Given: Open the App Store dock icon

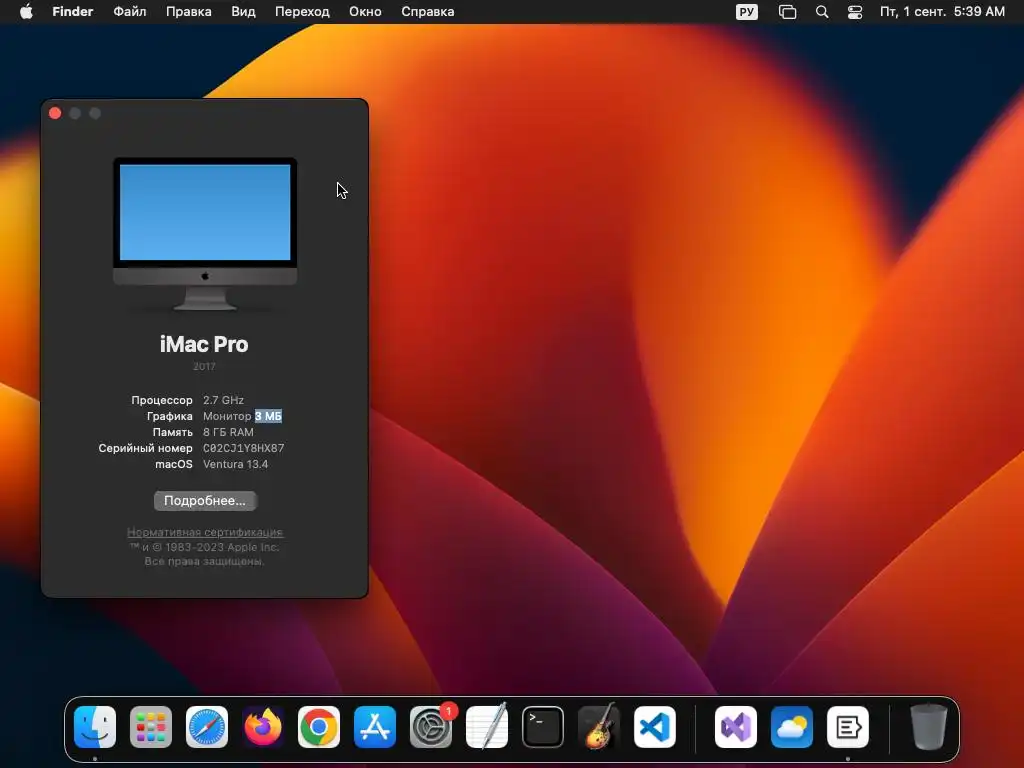Looking at the screenshot, I should (375, 727).
